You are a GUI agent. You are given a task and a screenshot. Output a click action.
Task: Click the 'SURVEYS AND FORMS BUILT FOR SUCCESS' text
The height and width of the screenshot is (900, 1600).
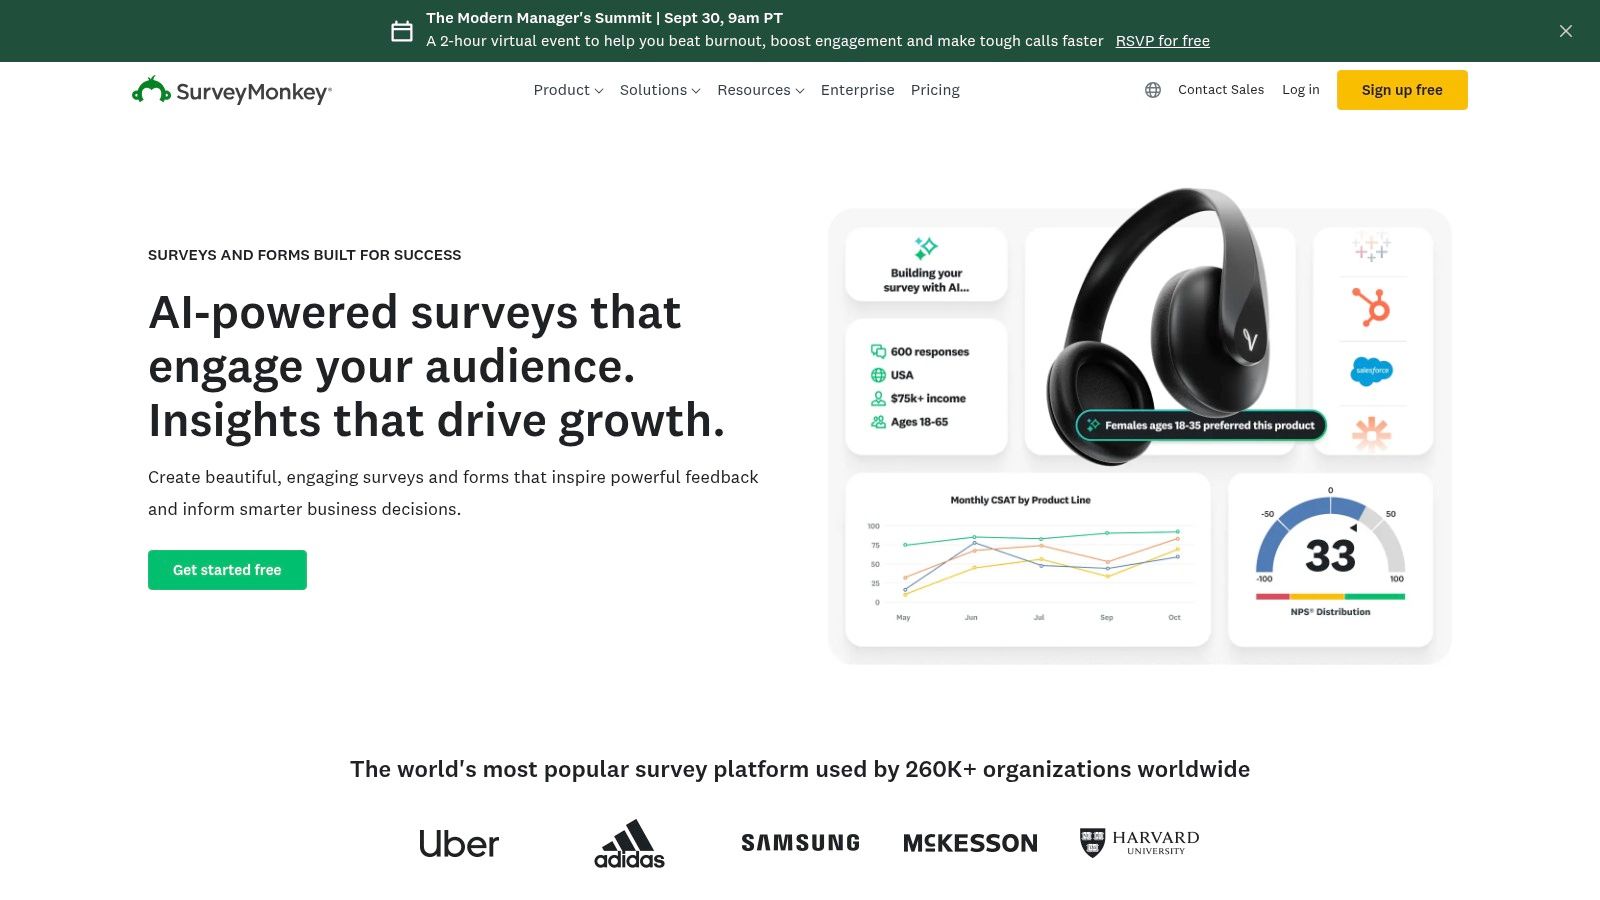pos(304,255)
